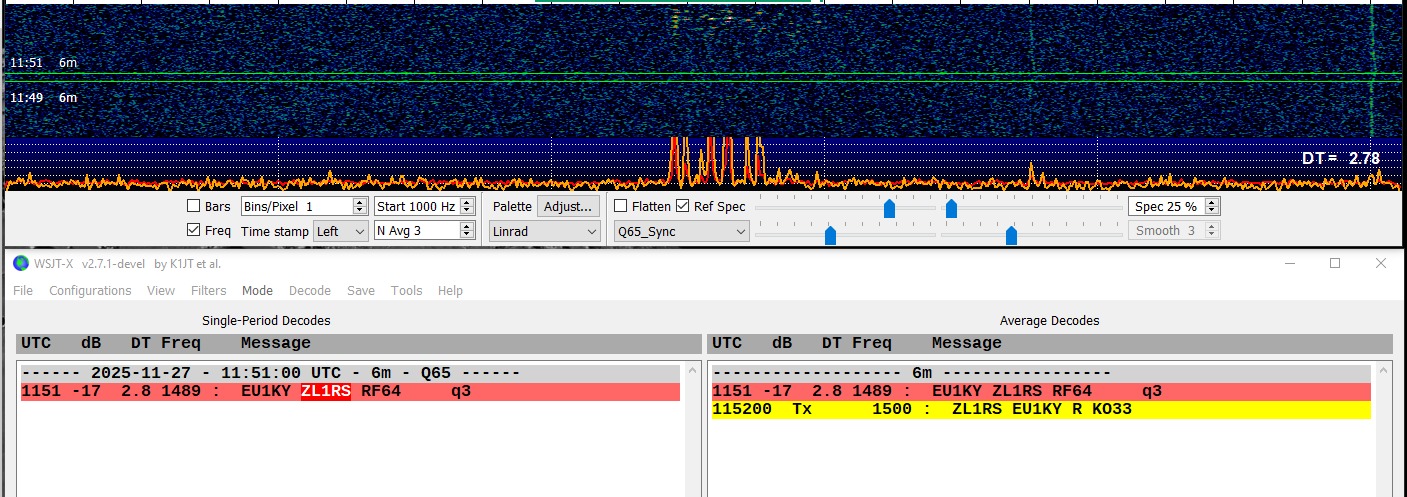This screenshot has width=1407, height=497.
Task: Click up arrow of Spec 25 % spinner
Action: click(x=1212, y=202)
